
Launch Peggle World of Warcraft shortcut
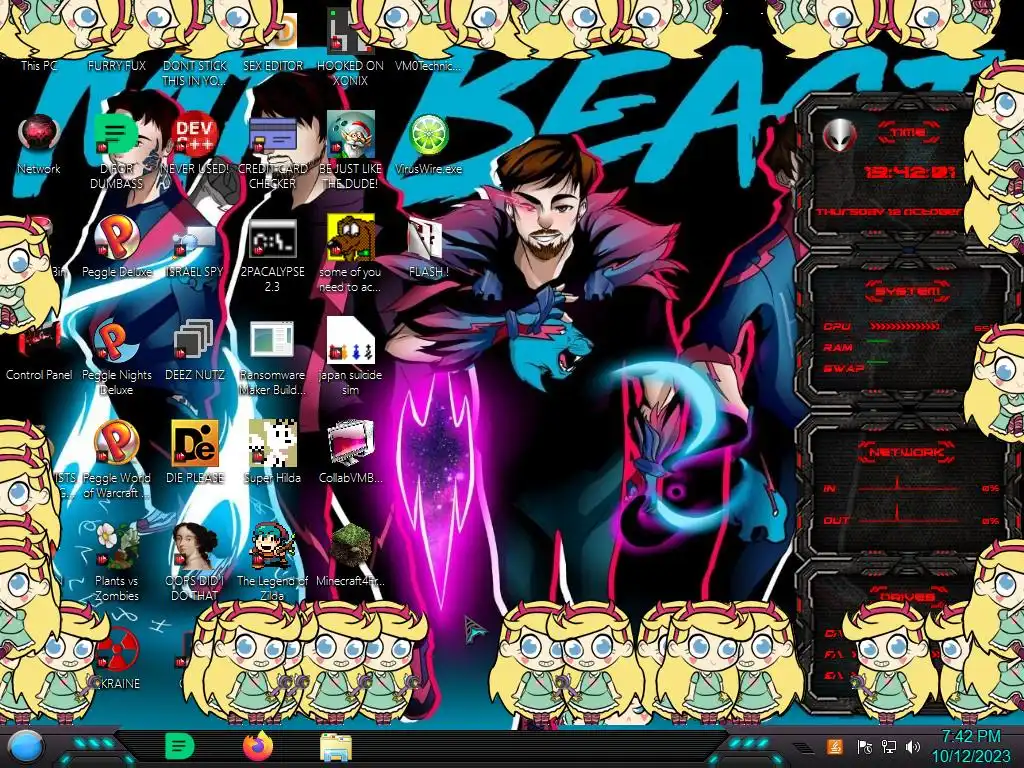tap(116, 443)
